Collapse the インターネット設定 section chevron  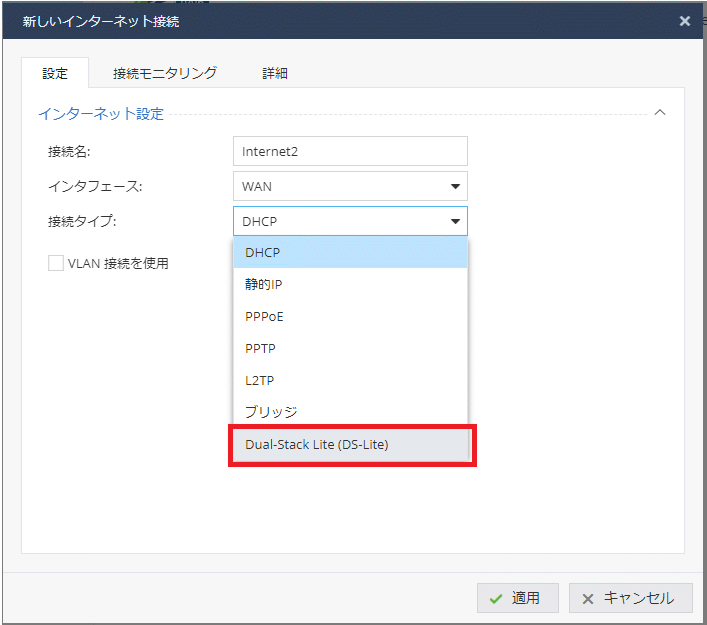659,113
